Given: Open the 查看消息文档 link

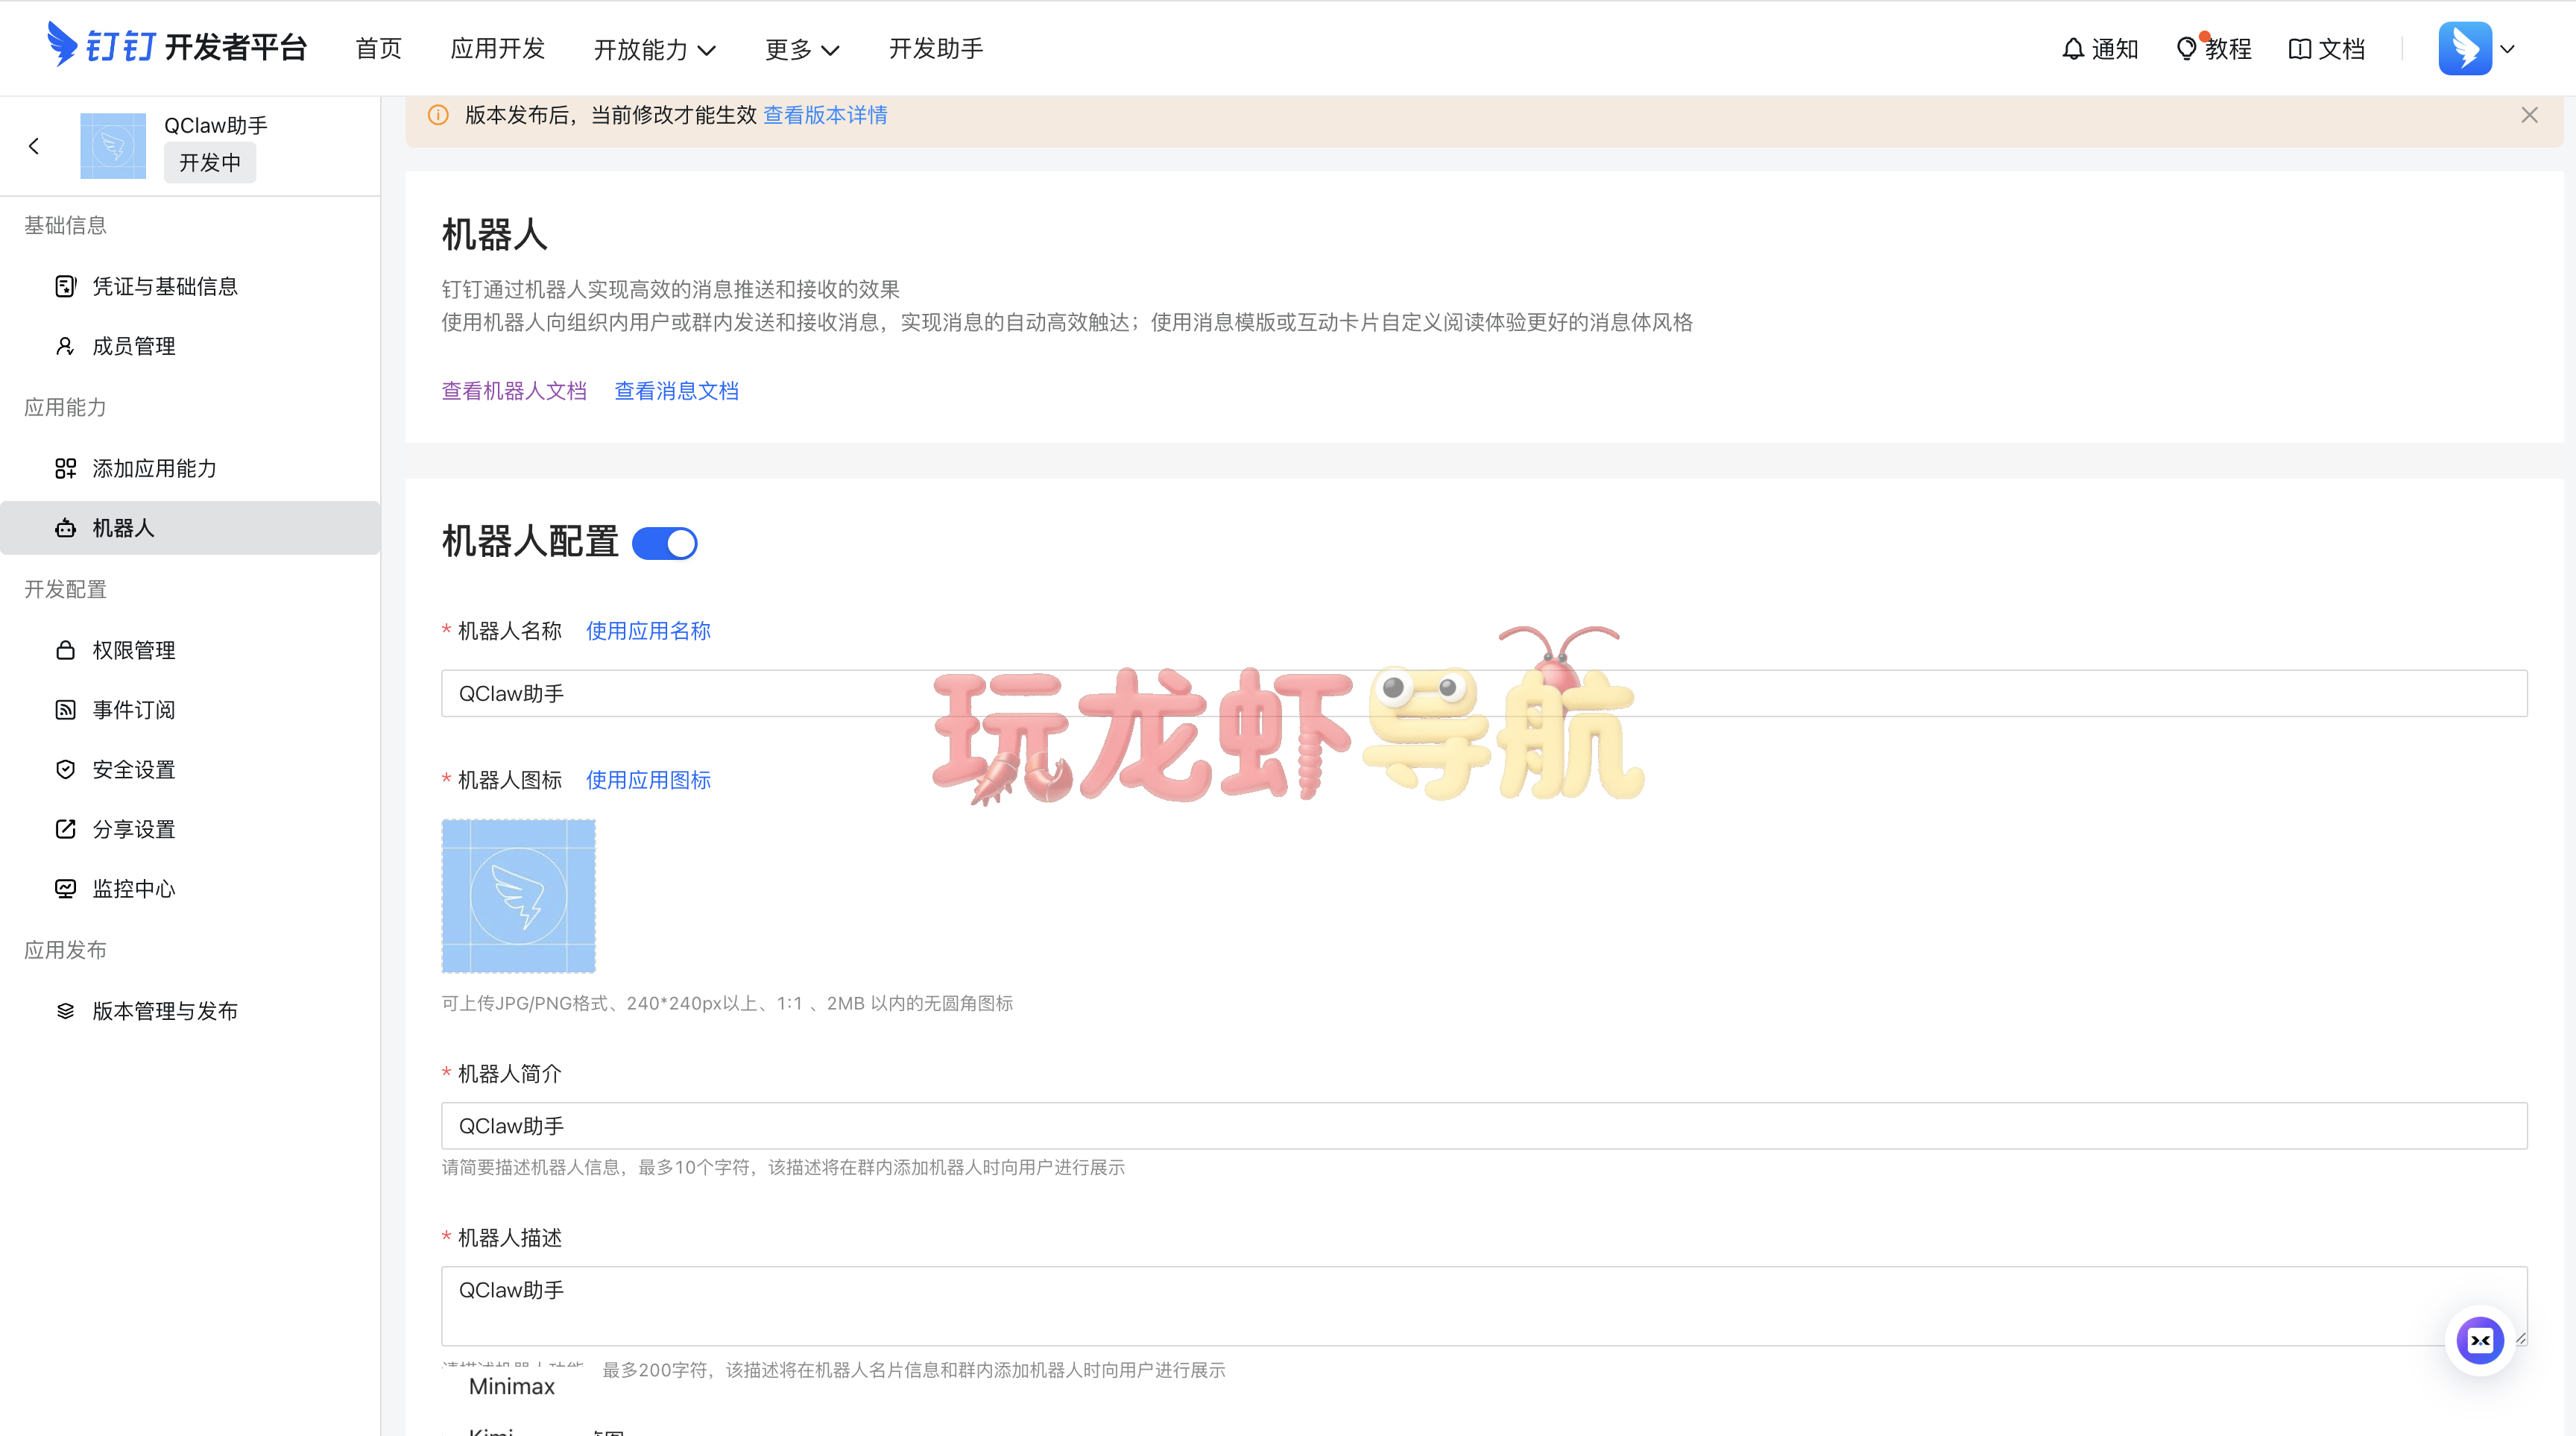Looking at the screenshot, I should click(676, 391).
